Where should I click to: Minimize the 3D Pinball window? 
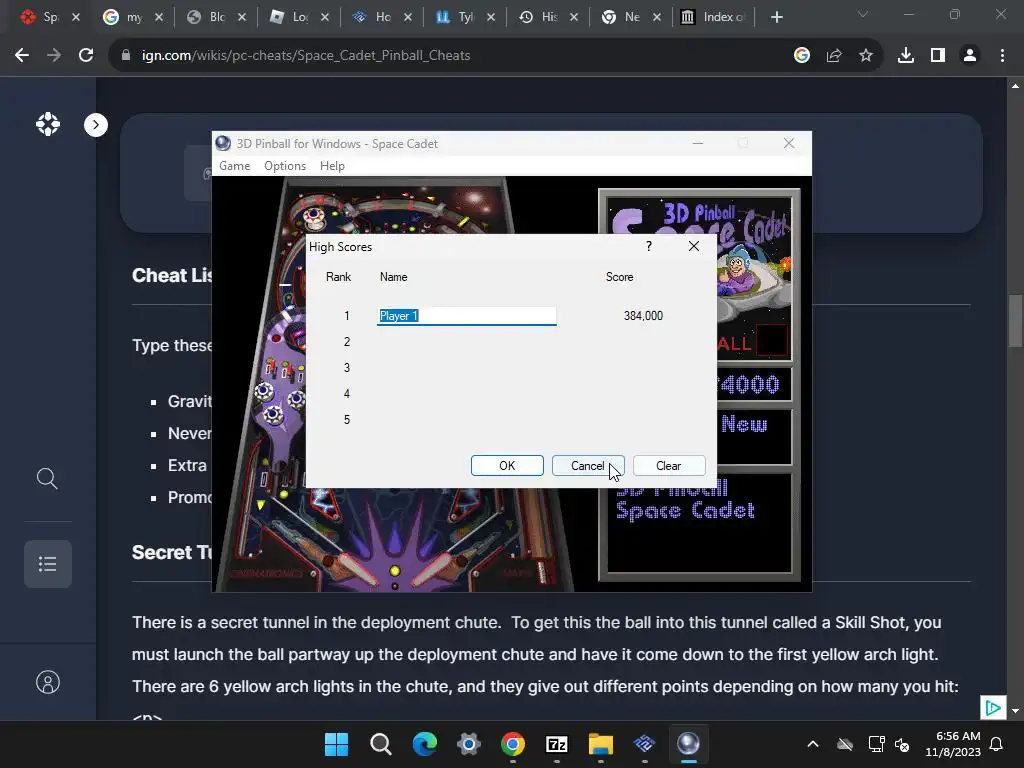(697, 144)
